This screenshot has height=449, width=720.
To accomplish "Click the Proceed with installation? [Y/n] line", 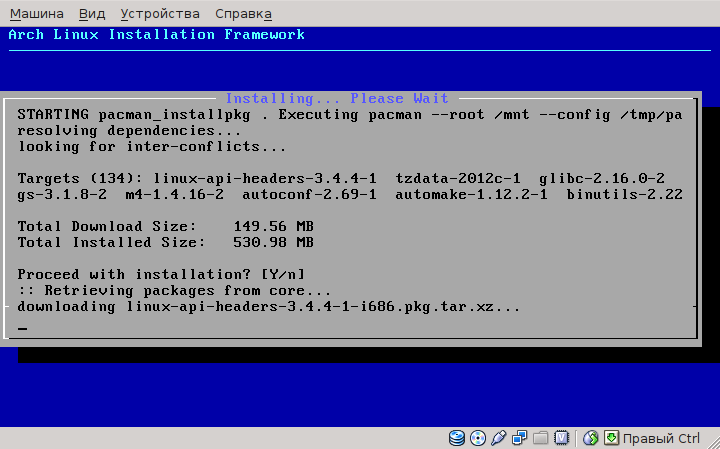I will click(x=161, y=275).
